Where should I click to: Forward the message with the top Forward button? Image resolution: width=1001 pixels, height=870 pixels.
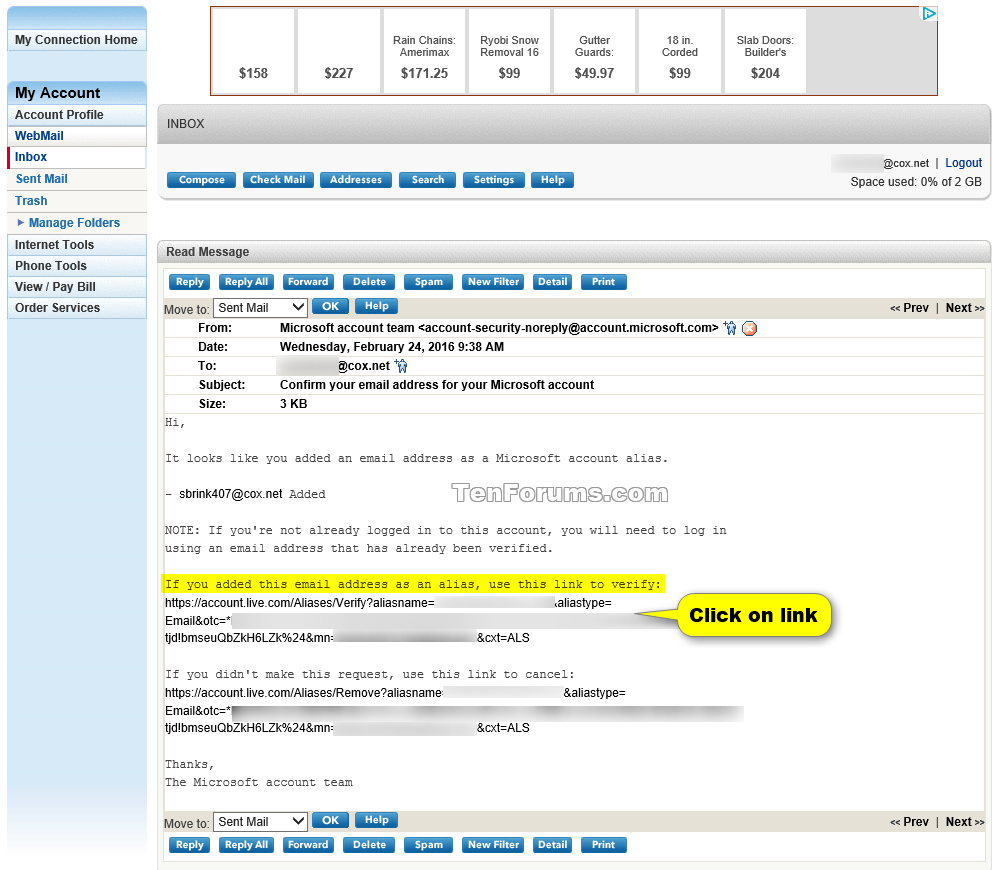[308, 282]
